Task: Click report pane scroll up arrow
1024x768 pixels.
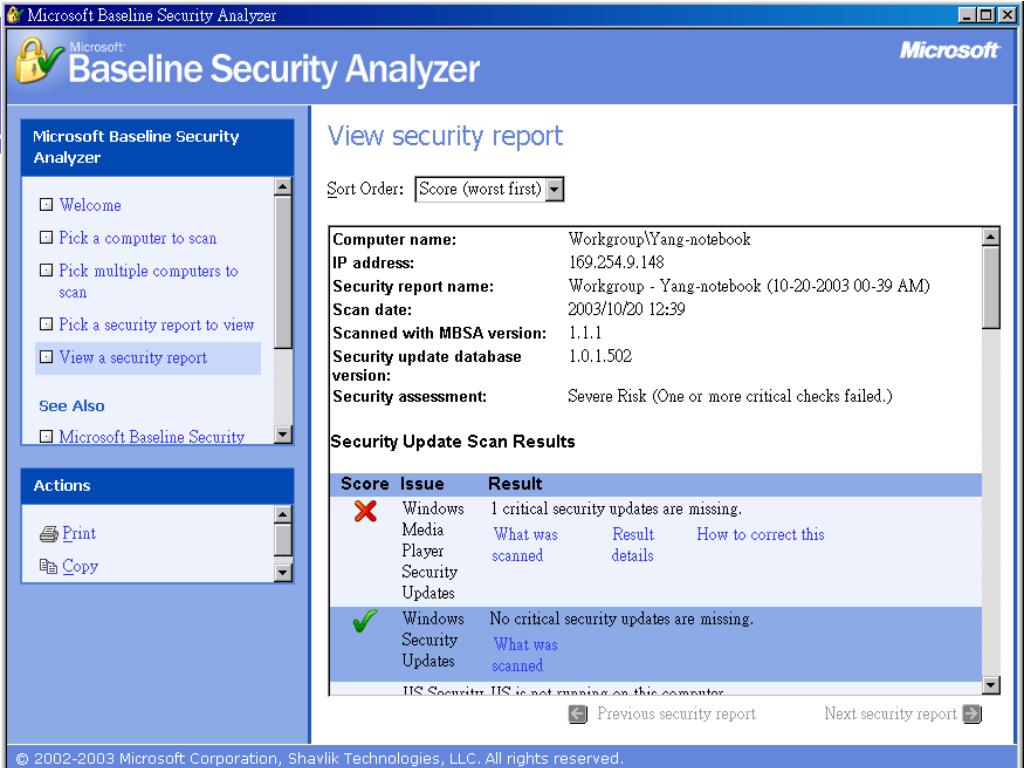Action: coord(991,236)
